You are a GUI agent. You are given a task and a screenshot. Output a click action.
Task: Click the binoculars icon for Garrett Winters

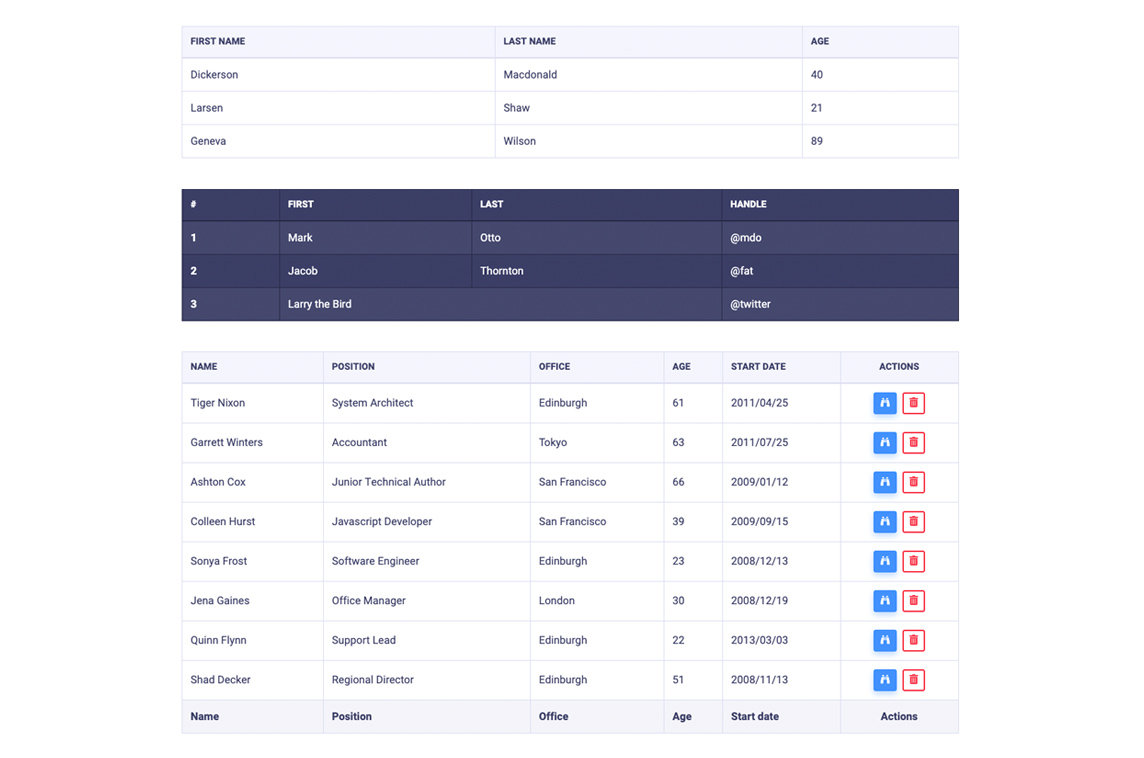coord(884,442)
